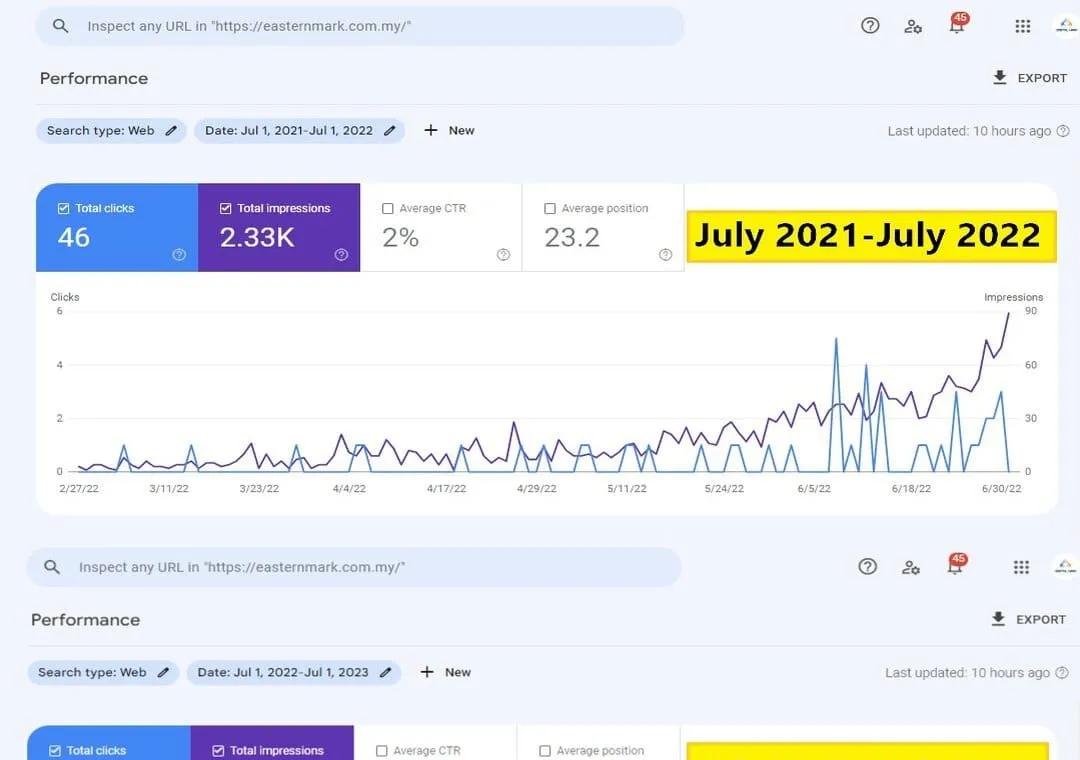
Task: Uncheck the top Total clicks checkbox
Action: (x=63, y=208)
